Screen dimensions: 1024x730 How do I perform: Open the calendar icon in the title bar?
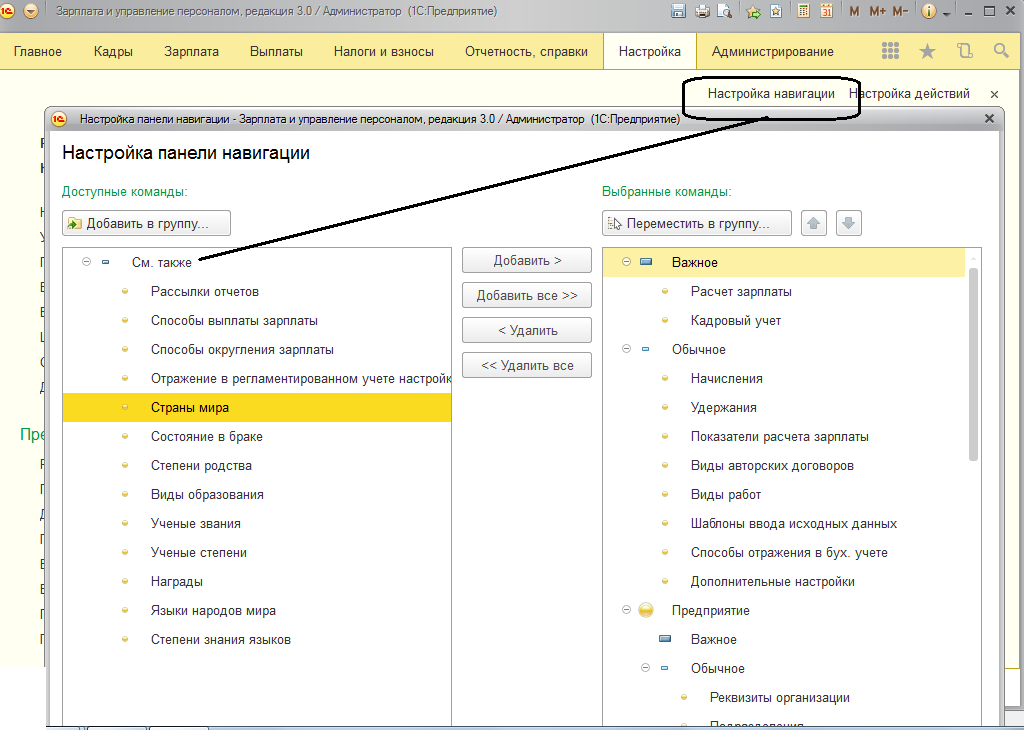(x=827, y=12)
